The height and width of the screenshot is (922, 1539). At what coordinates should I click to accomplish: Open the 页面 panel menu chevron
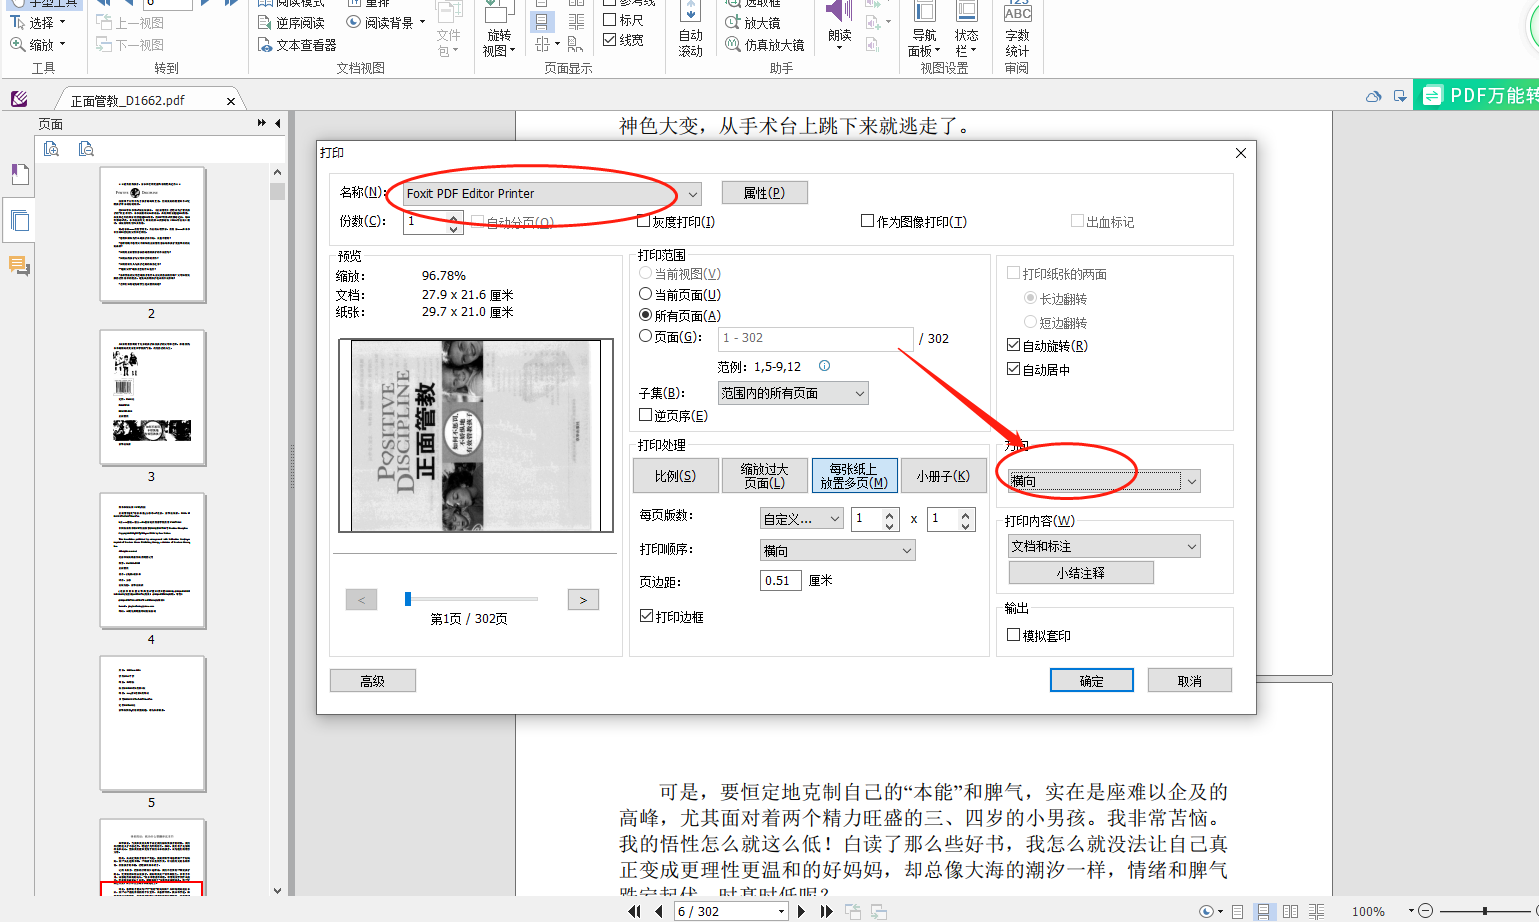pos(262,123)
